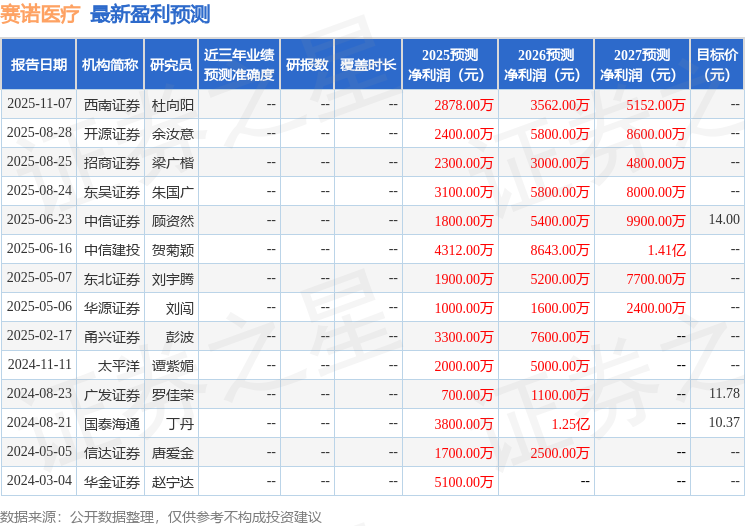Select the 最新盈利预测 heading
The image size is (745, 526).
[150, 14]
